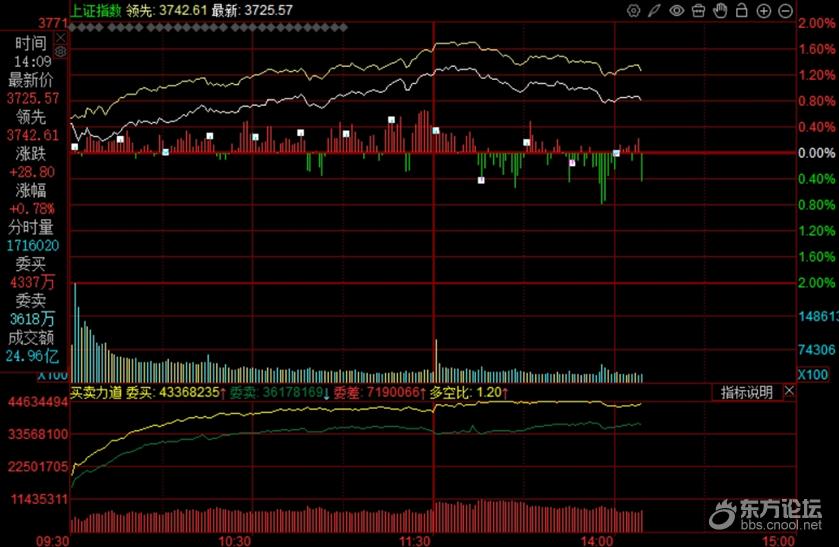Click the 0.00% baseline axis label
The height and width of the screenshot is (547, 839).
(x=817, y=153)
